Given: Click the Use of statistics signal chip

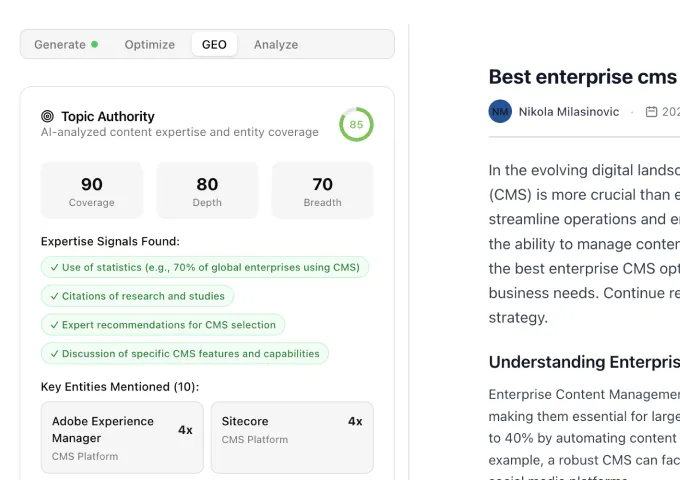Looking at the screenshot, I should tap(205, 267).
